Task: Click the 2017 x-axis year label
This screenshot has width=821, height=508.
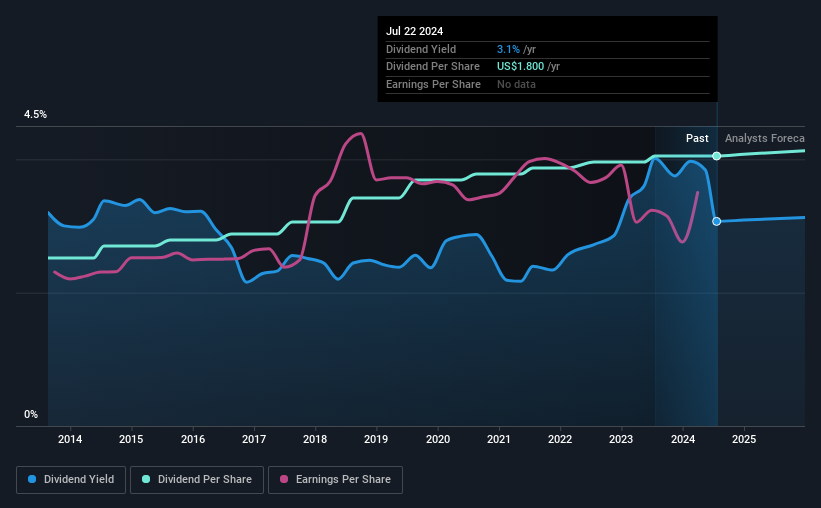Action: click(x=254, y=439)
